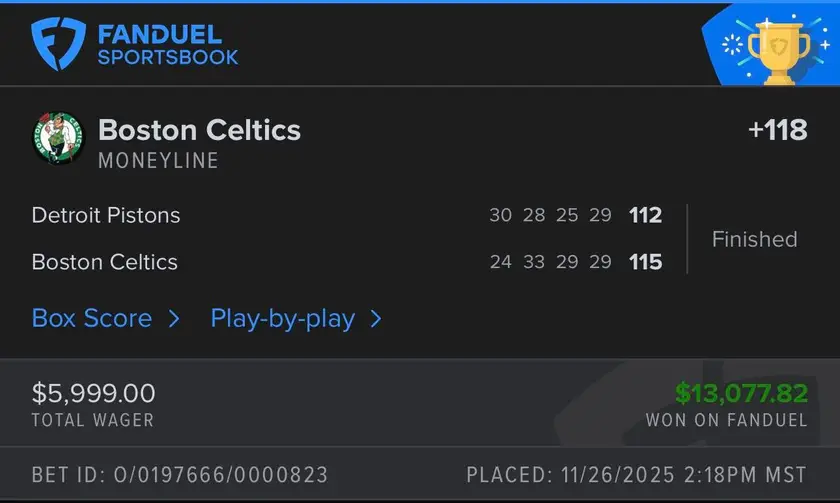840x503 pixels.
Task: Expand the chevron next to Play-by-play
Action: coord(376,319)
